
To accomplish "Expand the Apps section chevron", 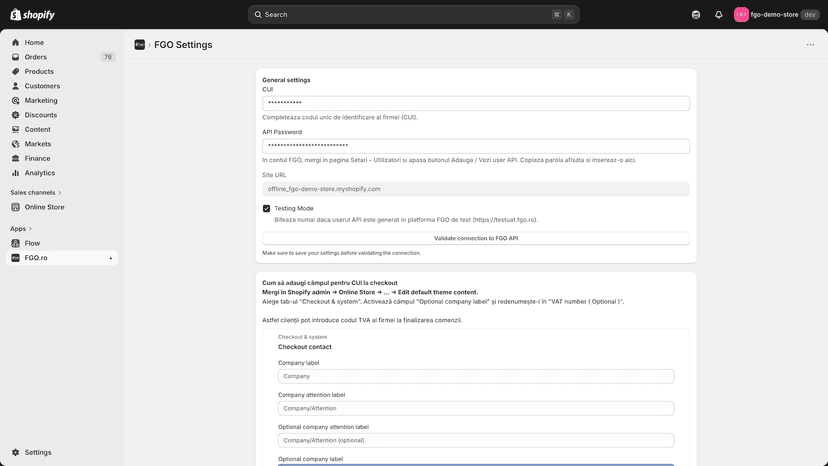I will [x=30, y=229].
